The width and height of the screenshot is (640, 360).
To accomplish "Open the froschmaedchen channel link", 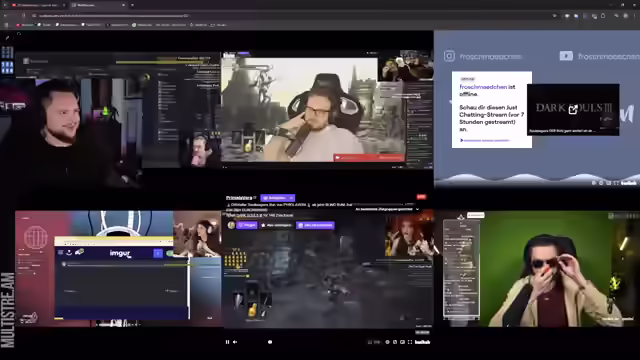I will point(483,87).
